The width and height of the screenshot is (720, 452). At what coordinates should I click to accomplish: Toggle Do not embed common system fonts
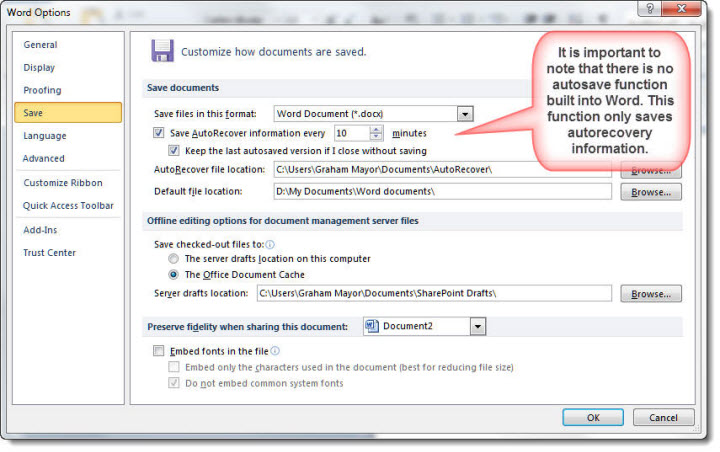[x=174, y=383]
